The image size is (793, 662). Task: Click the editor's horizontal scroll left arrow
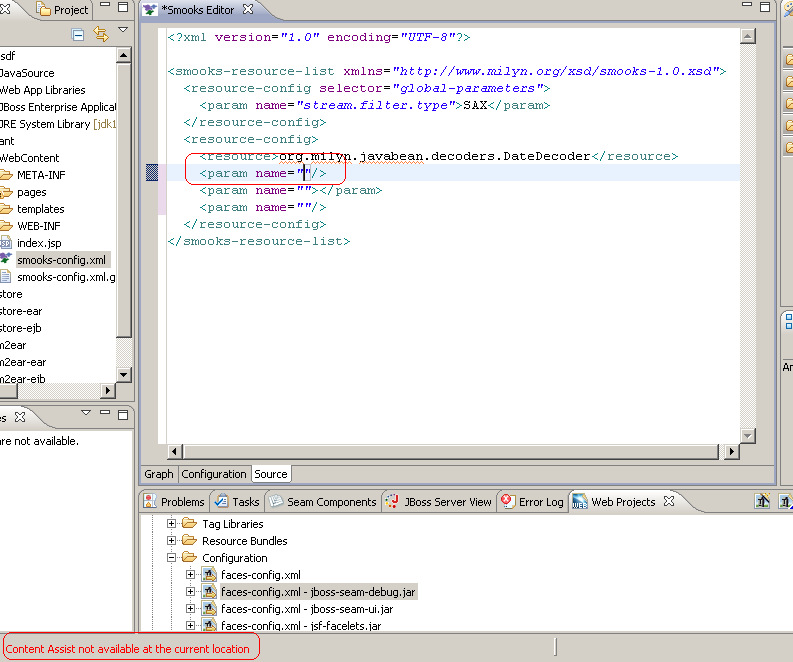click(174, 452)
